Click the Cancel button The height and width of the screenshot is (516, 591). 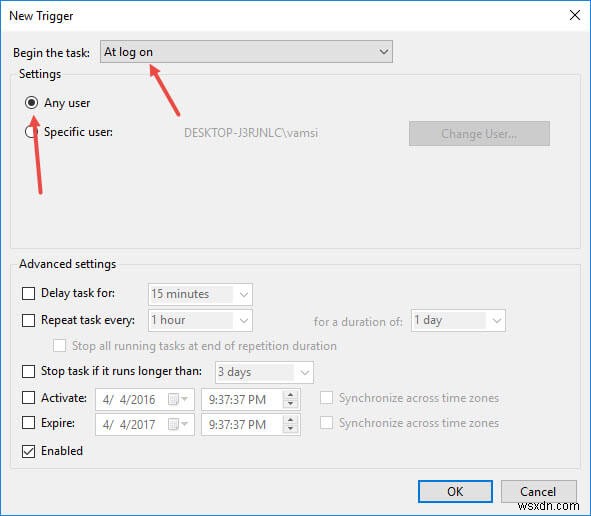538,491
